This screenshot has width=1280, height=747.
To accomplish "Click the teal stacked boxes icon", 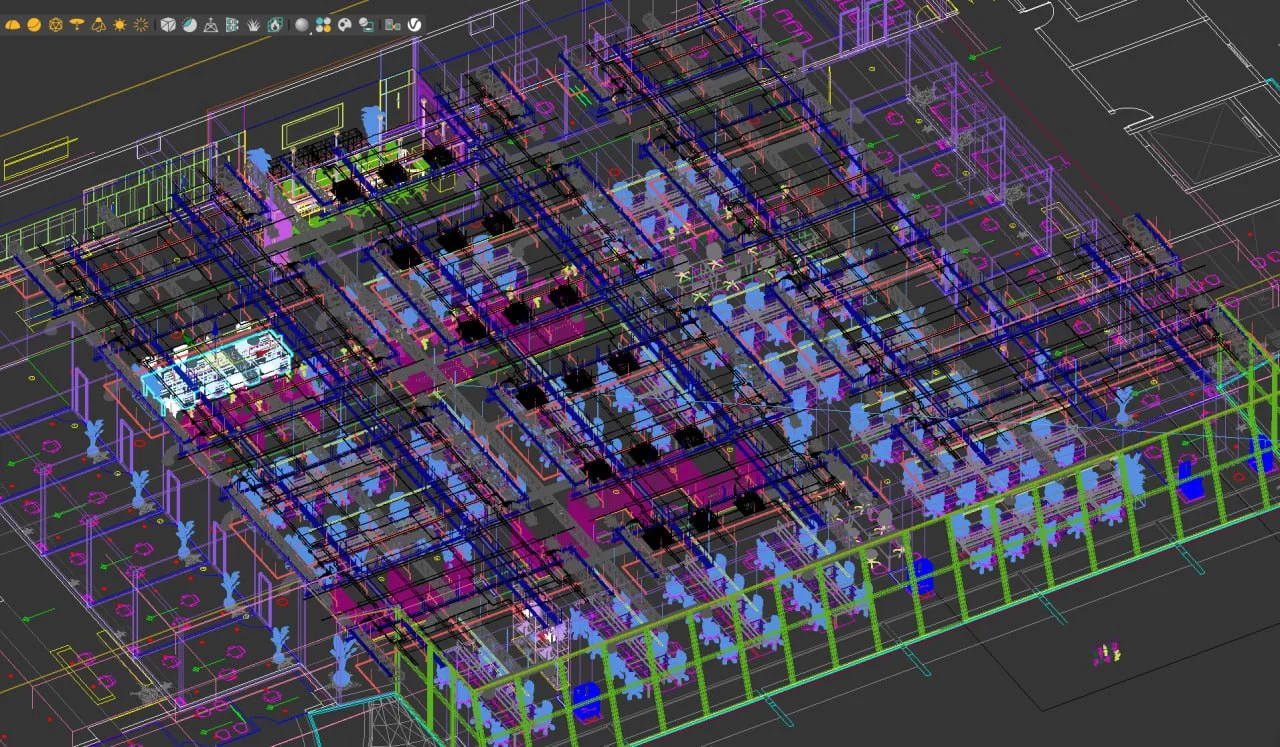I will click(232, 24).
